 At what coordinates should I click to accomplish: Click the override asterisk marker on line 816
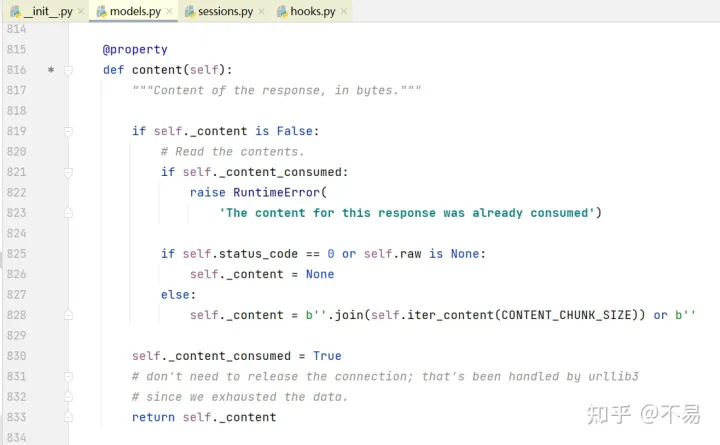pyautogui.click(x=51, y=70)
